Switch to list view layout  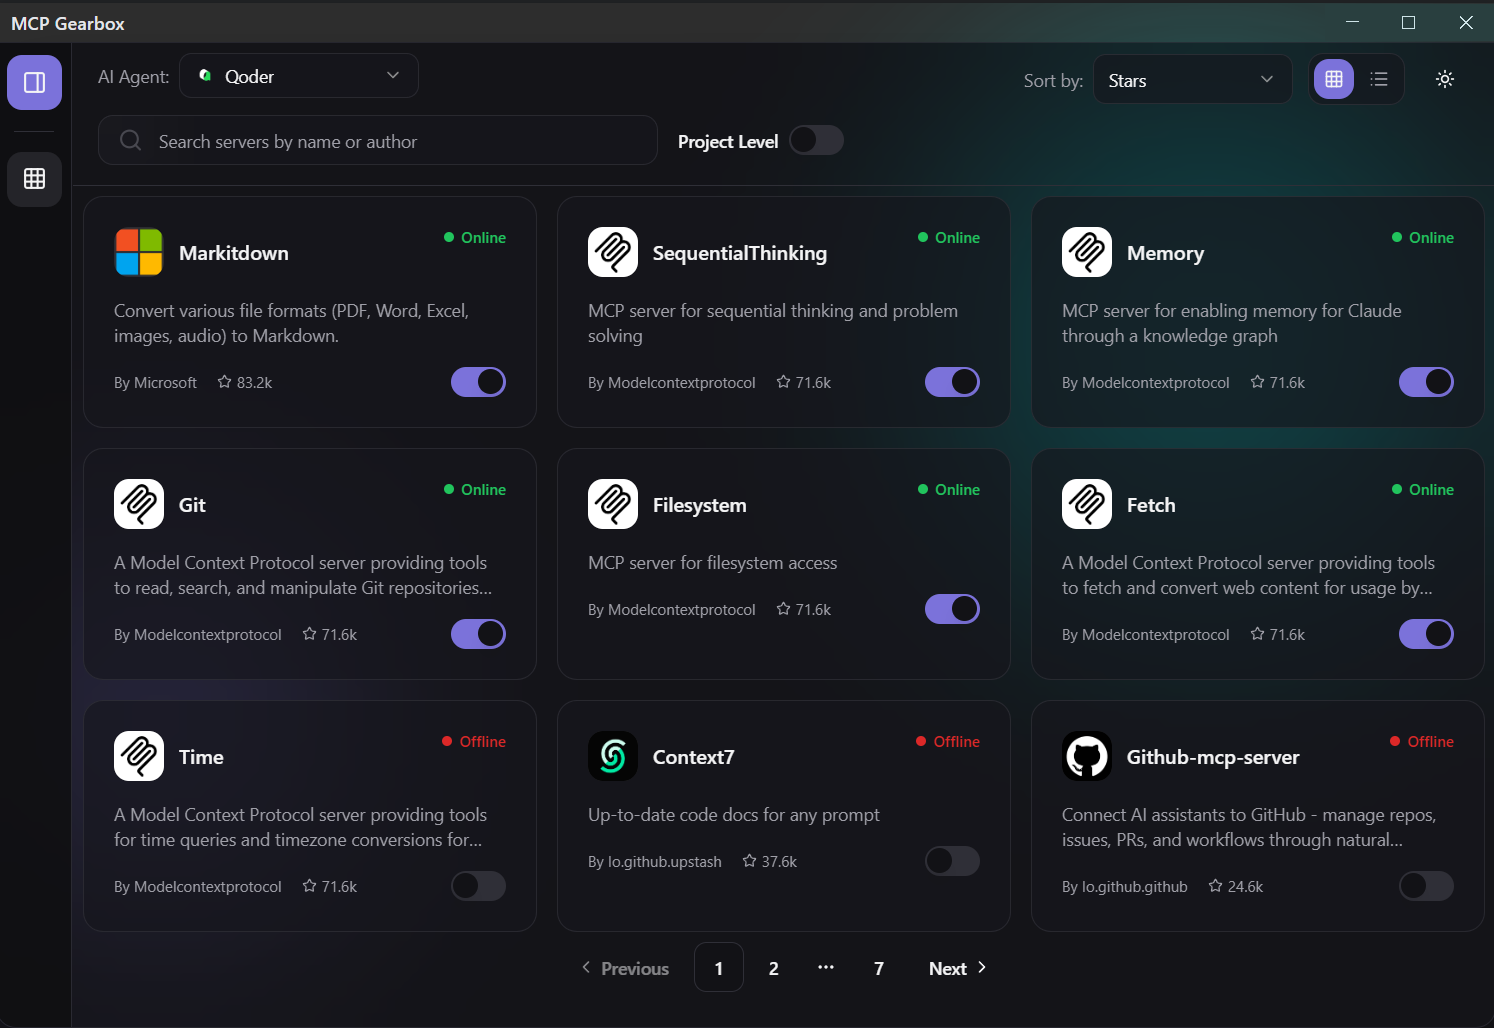pyautogui.click(x=1379, y=79)
